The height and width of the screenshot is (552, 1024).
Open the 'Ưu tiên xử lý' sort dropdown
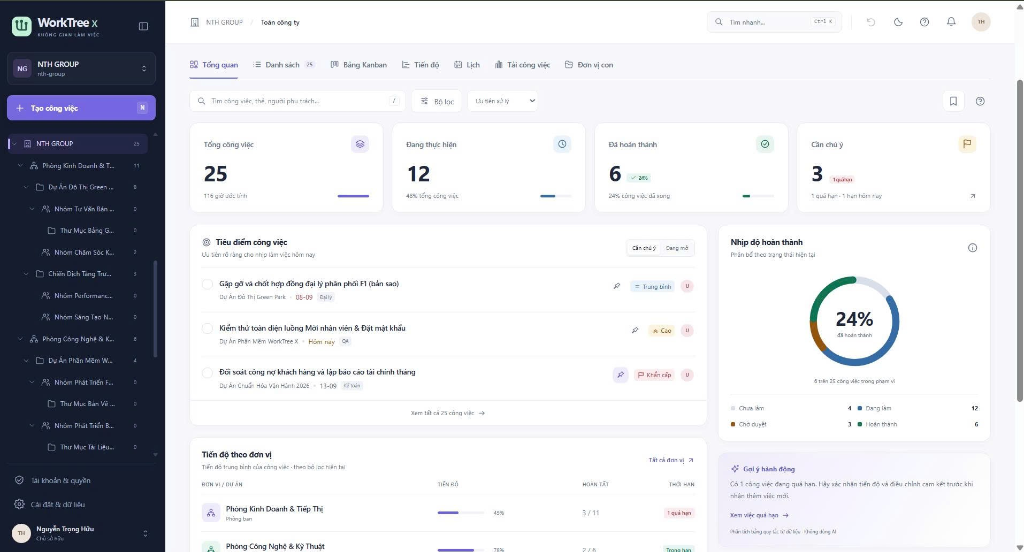coord(503,101)
